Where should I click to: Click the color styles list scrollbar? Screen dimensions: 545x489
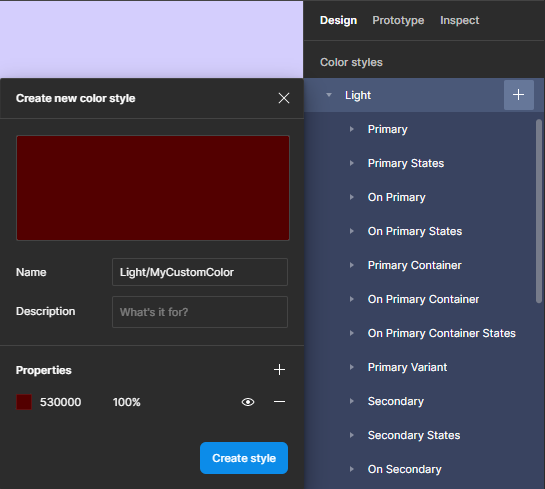pos(539,211)
